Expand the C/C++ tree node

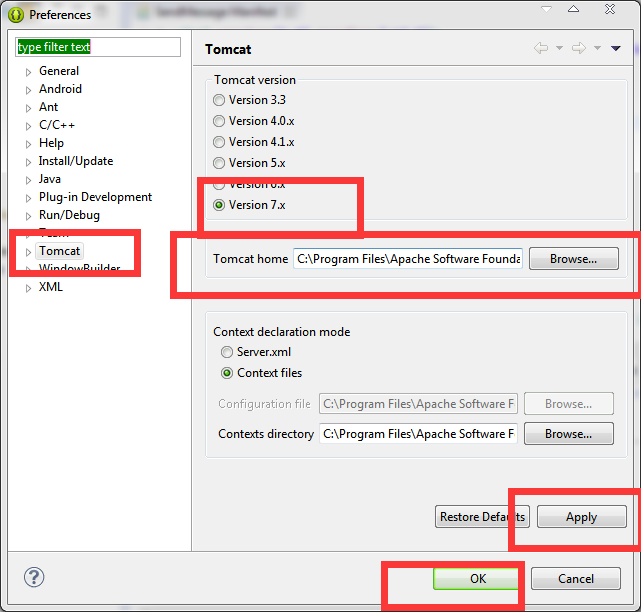pyautogui.click(x=28, y=126)
